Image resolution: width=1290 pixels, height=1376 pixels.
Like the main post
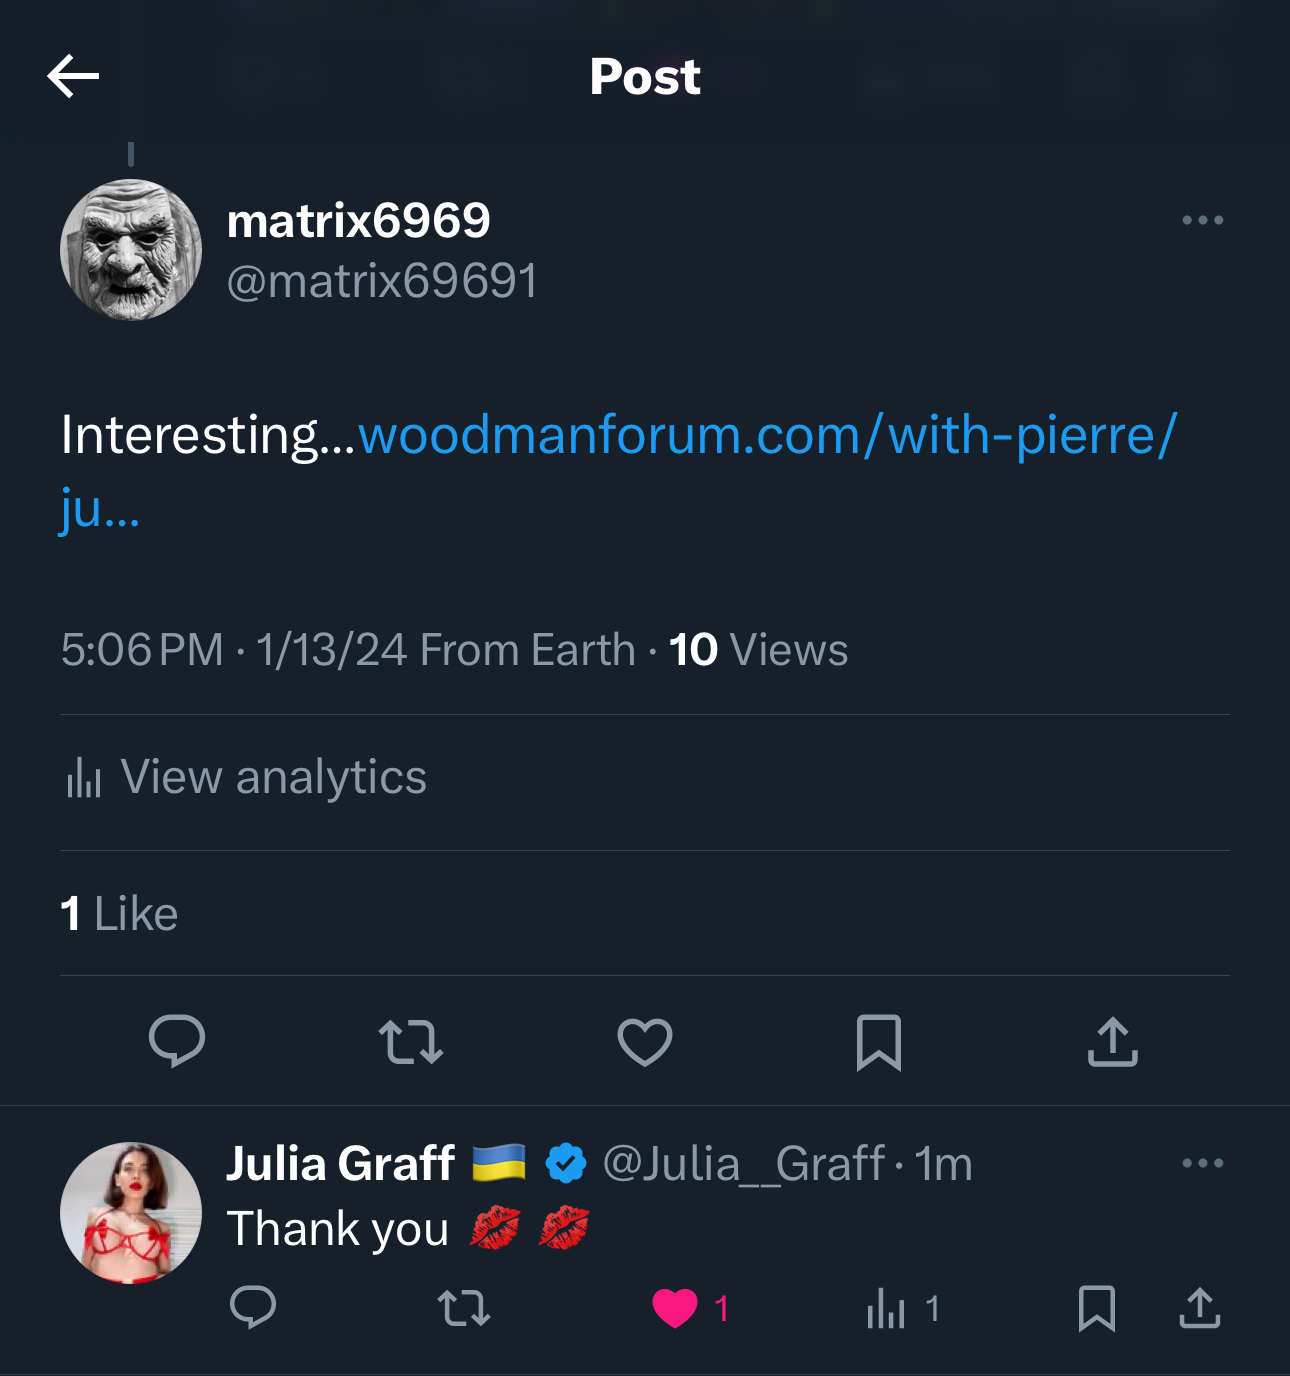coord(645,1041)
